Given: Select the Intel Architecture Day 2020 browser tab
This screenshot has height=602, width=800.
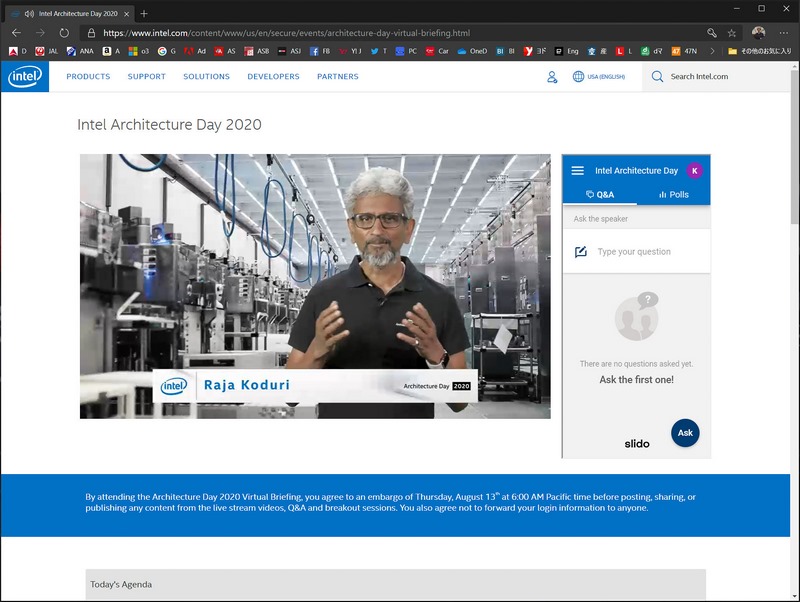Looking at the screenshot, I should 70,14.
